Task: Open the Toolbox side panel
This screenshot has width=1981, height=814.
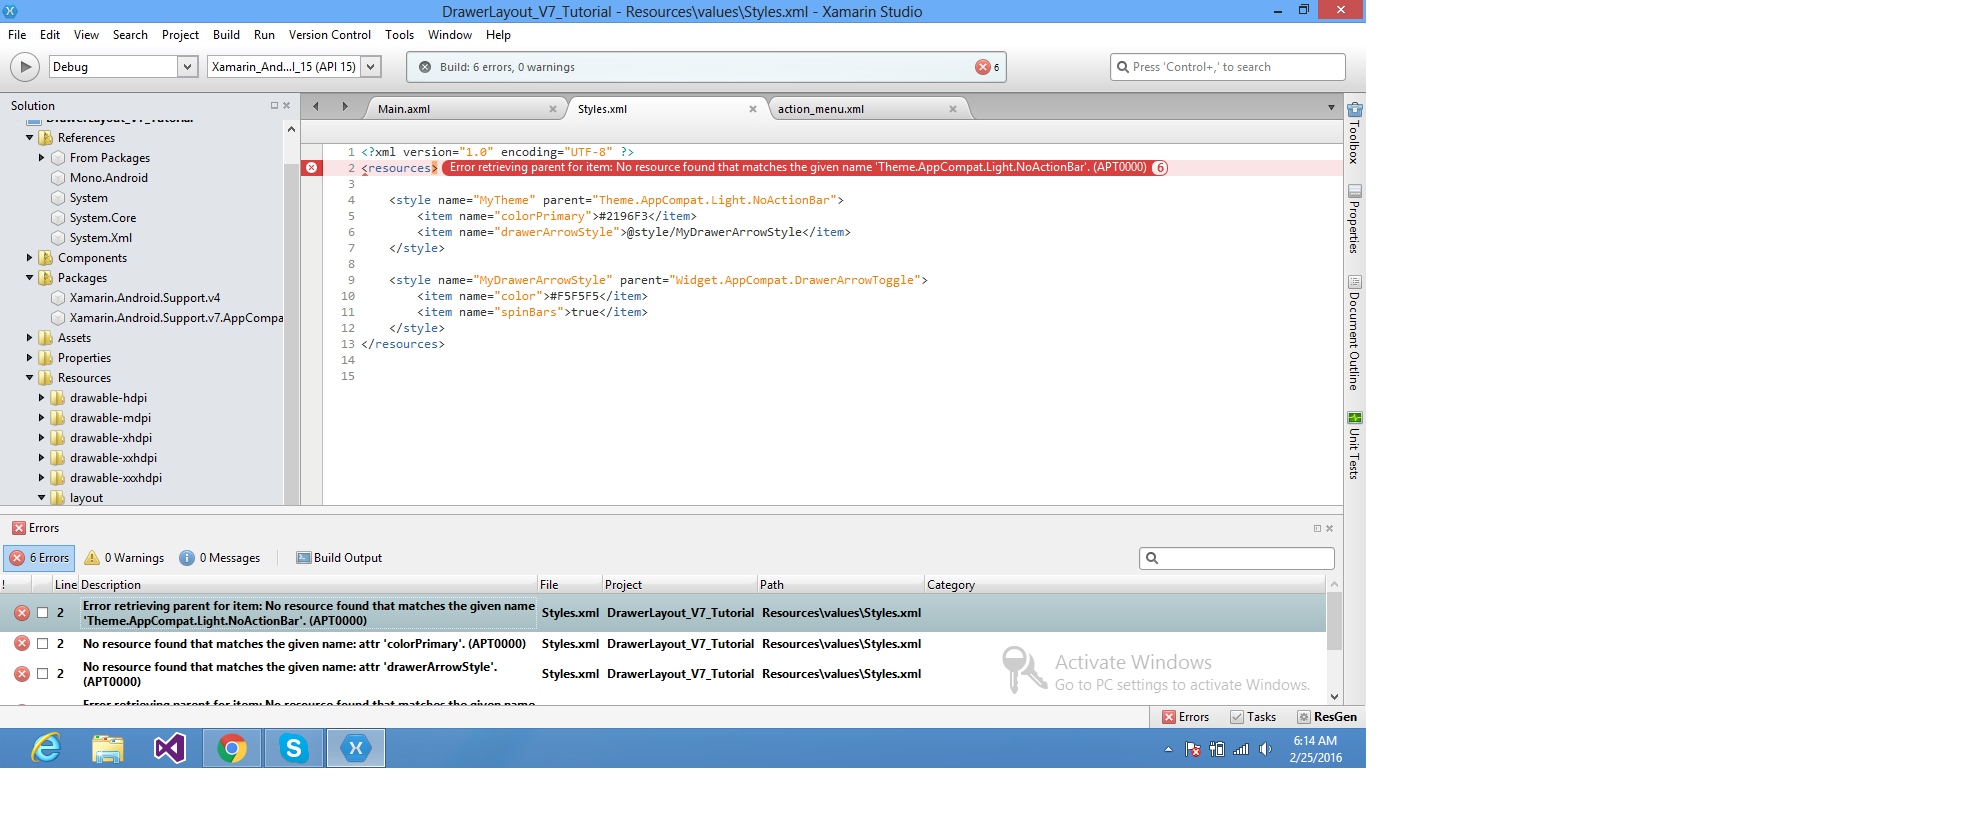Action: point(1354,132)
